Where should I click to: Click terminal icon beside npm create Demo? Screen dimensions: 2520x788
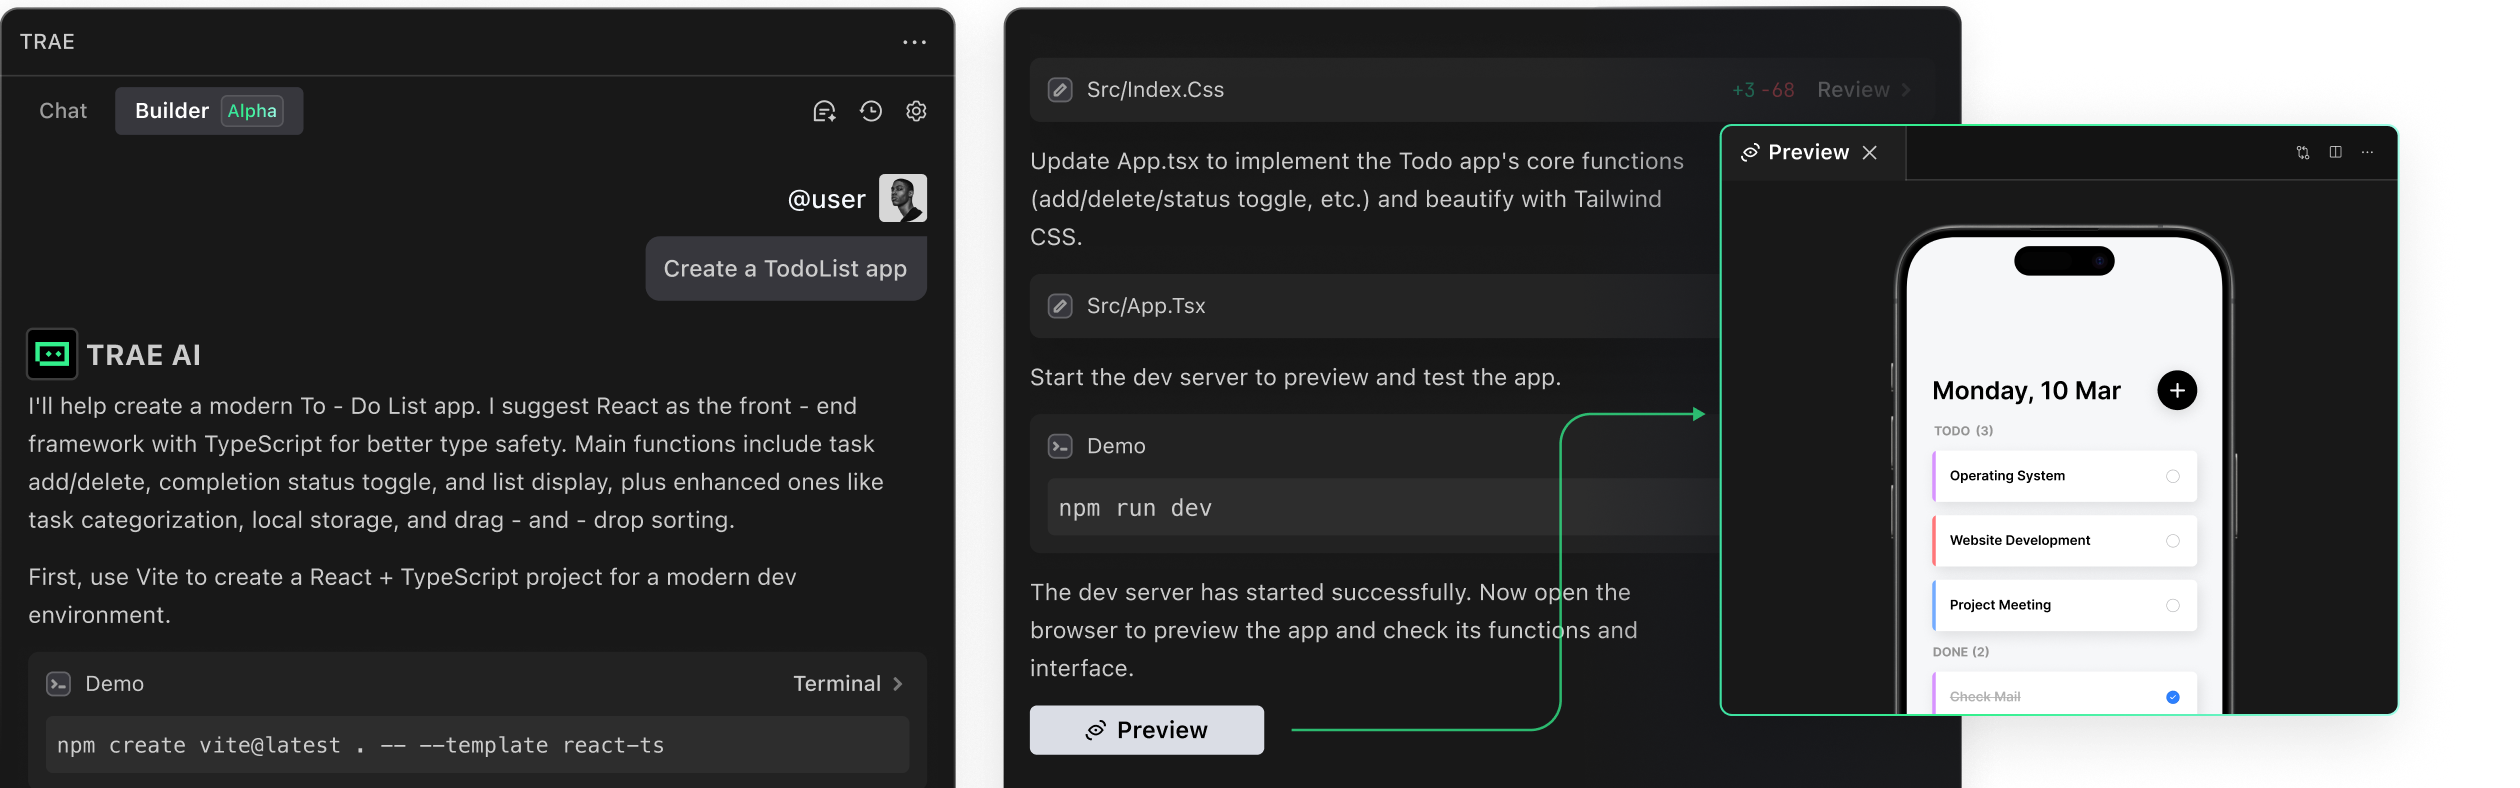pyautogui.click(x=59, y=684)
